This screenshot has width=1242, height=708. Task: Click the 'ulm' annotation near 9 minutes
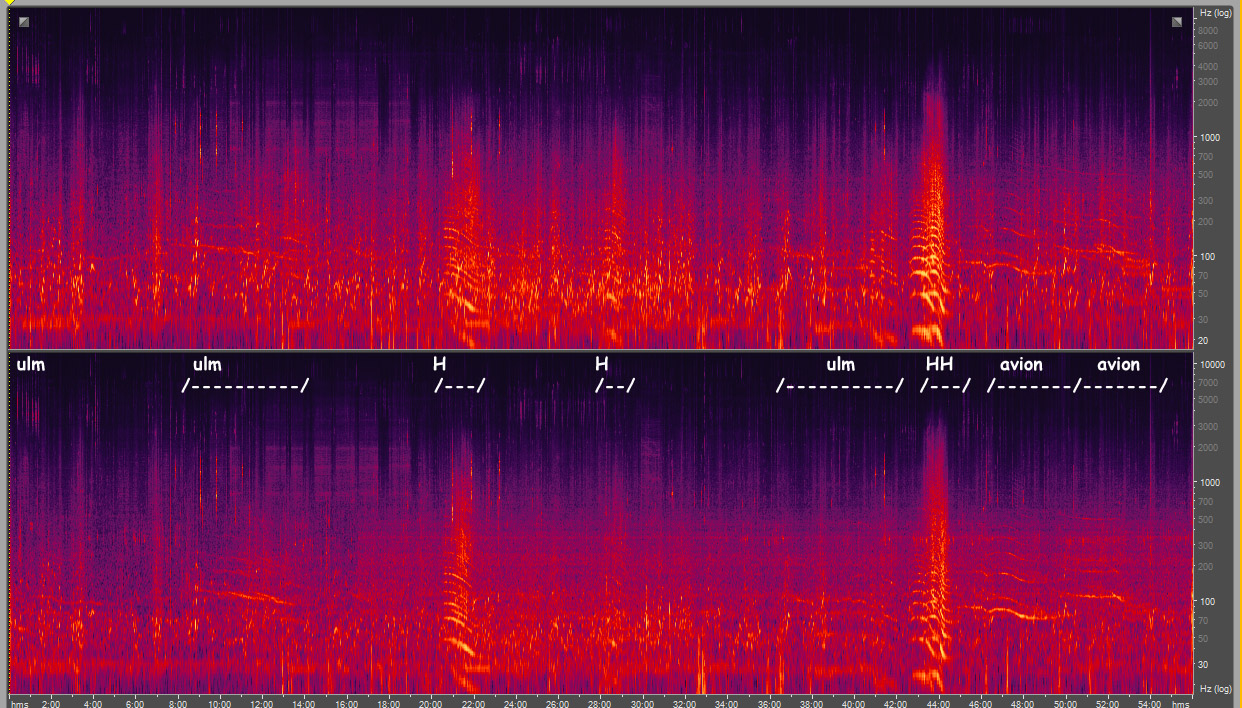[x=207, y=365]
